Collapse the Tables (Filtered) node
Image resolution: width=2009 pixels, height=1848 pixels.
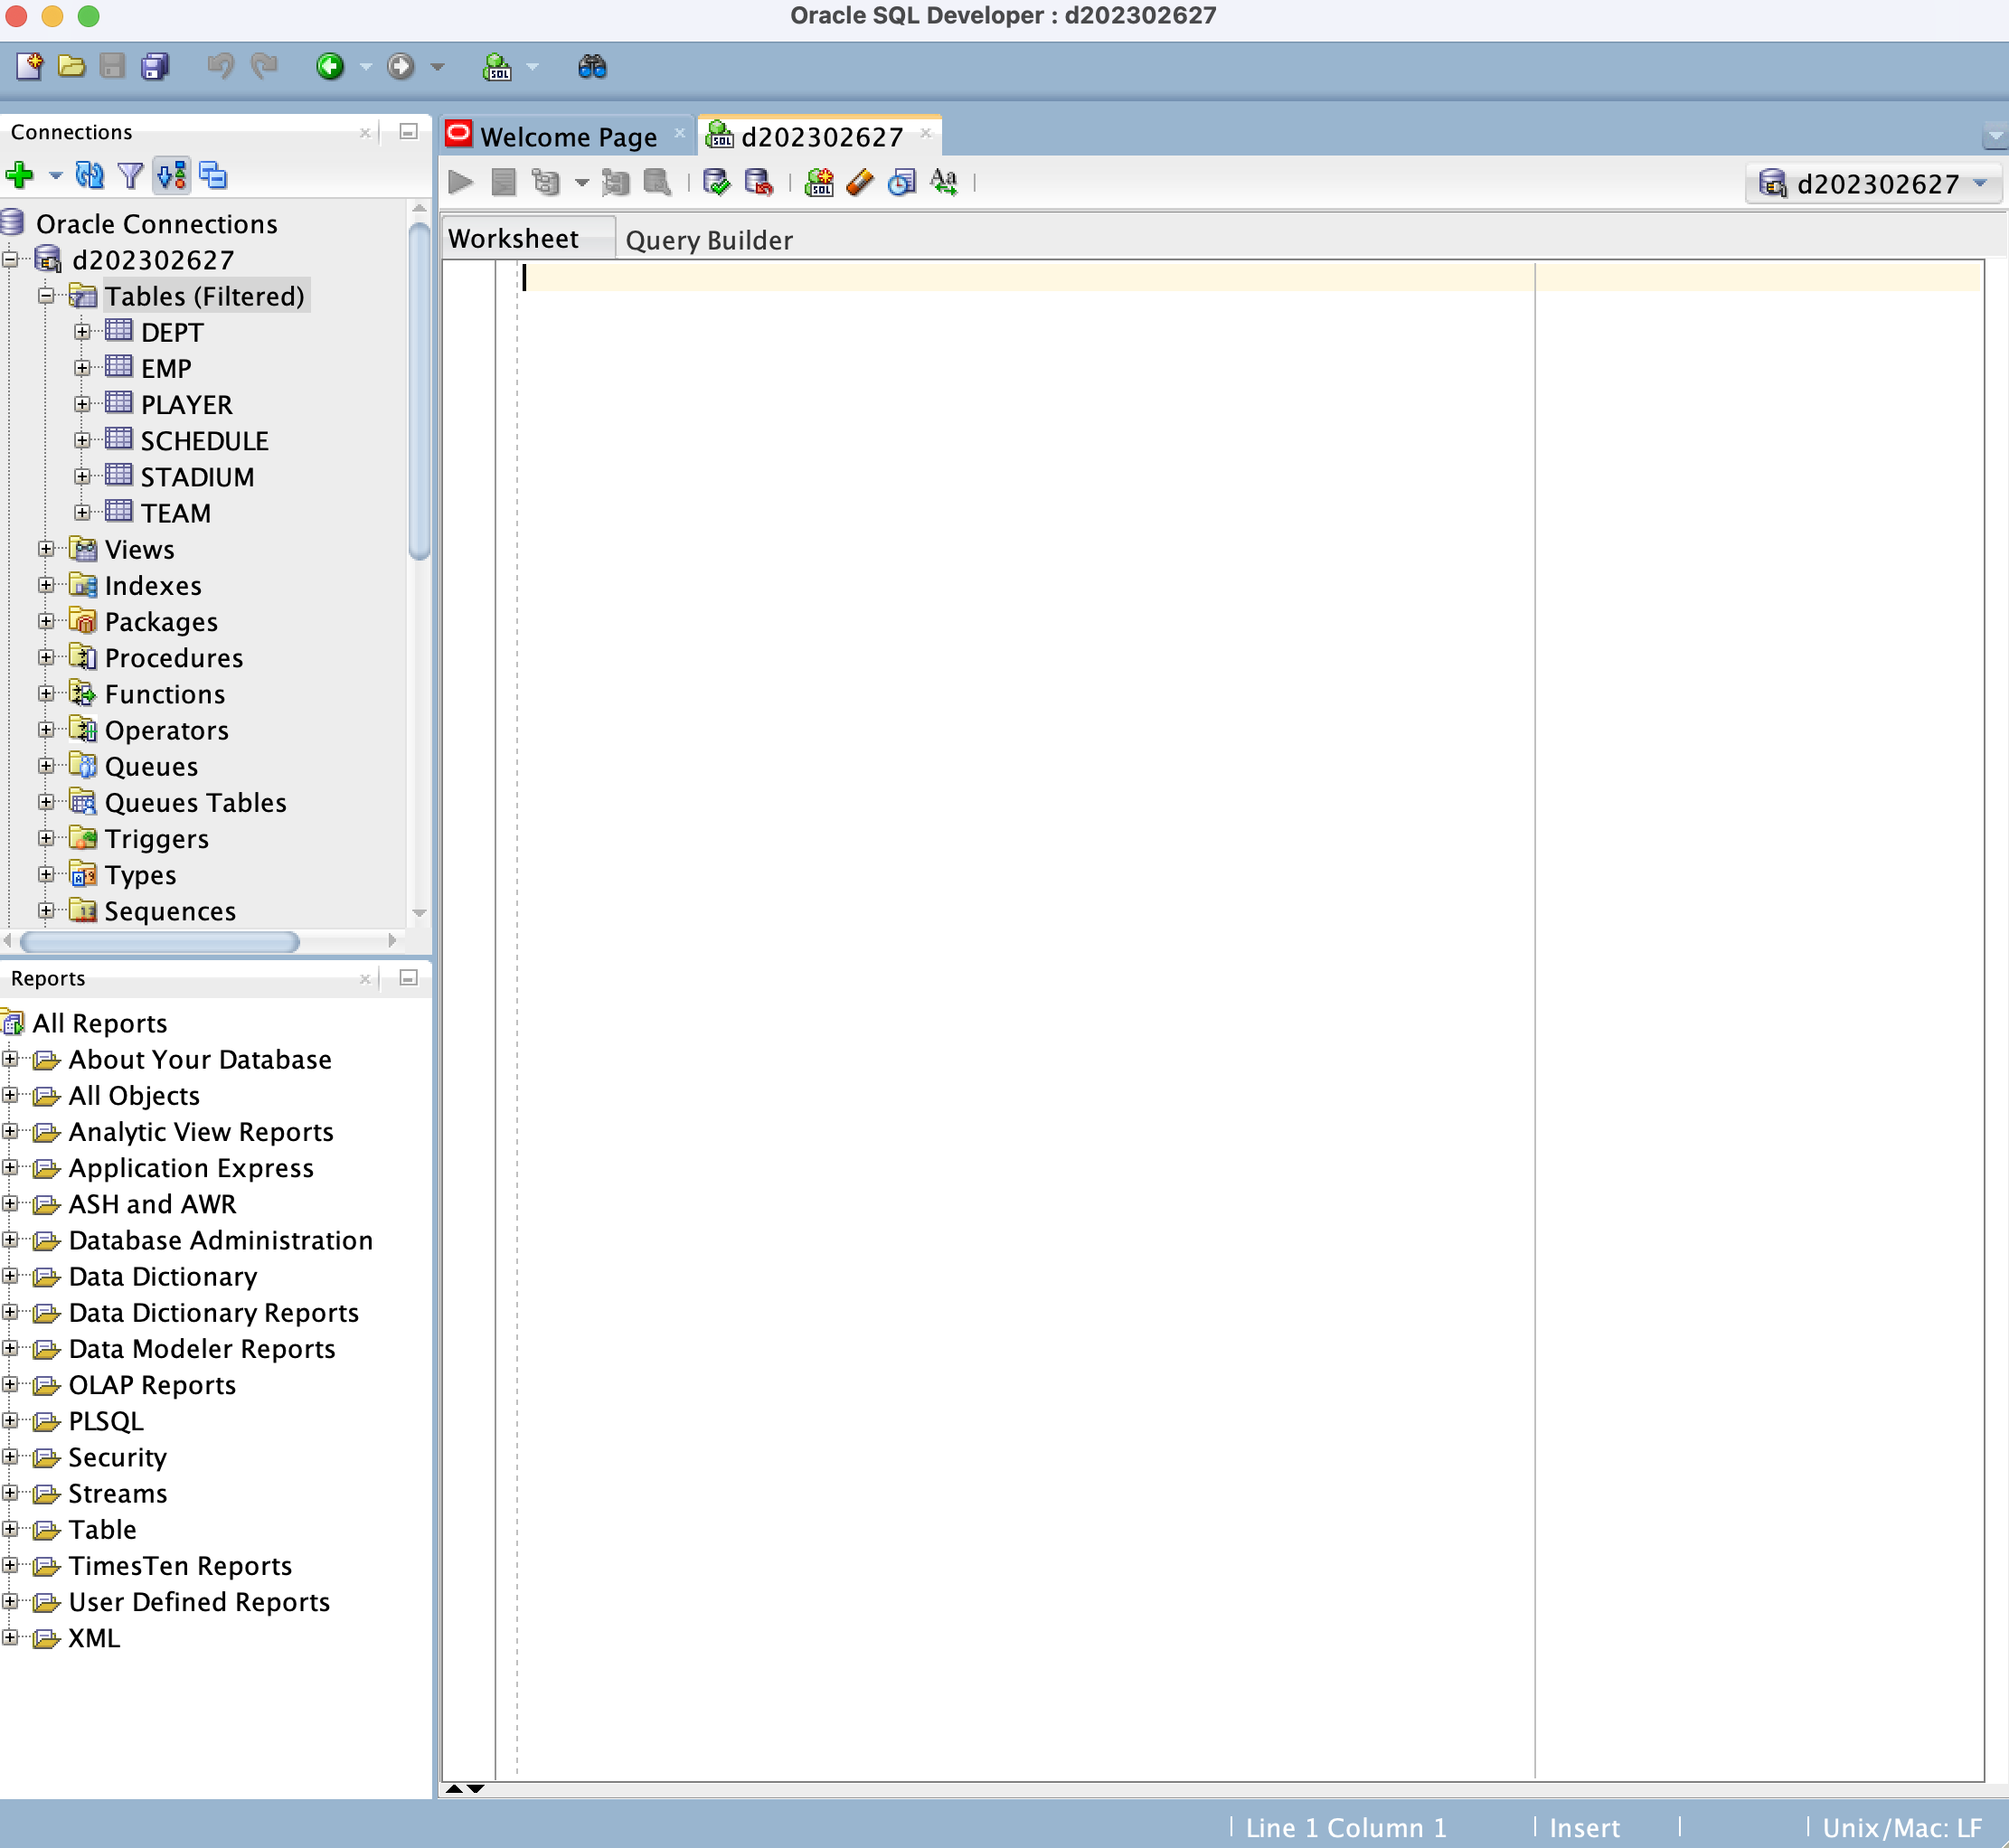[46, 296]
